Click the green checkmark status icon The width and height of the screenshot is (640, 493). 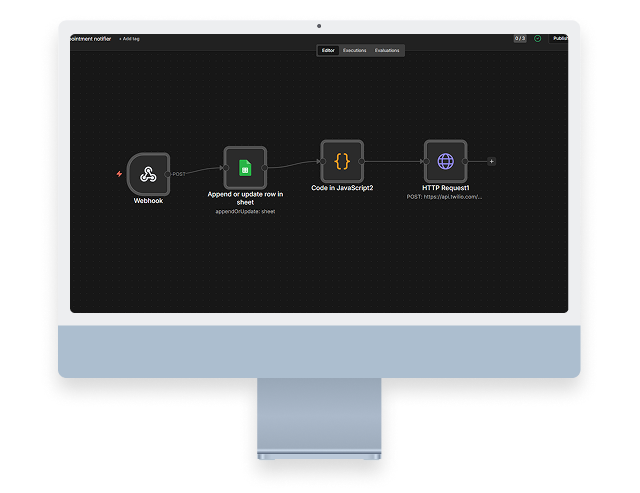[538, 38]
